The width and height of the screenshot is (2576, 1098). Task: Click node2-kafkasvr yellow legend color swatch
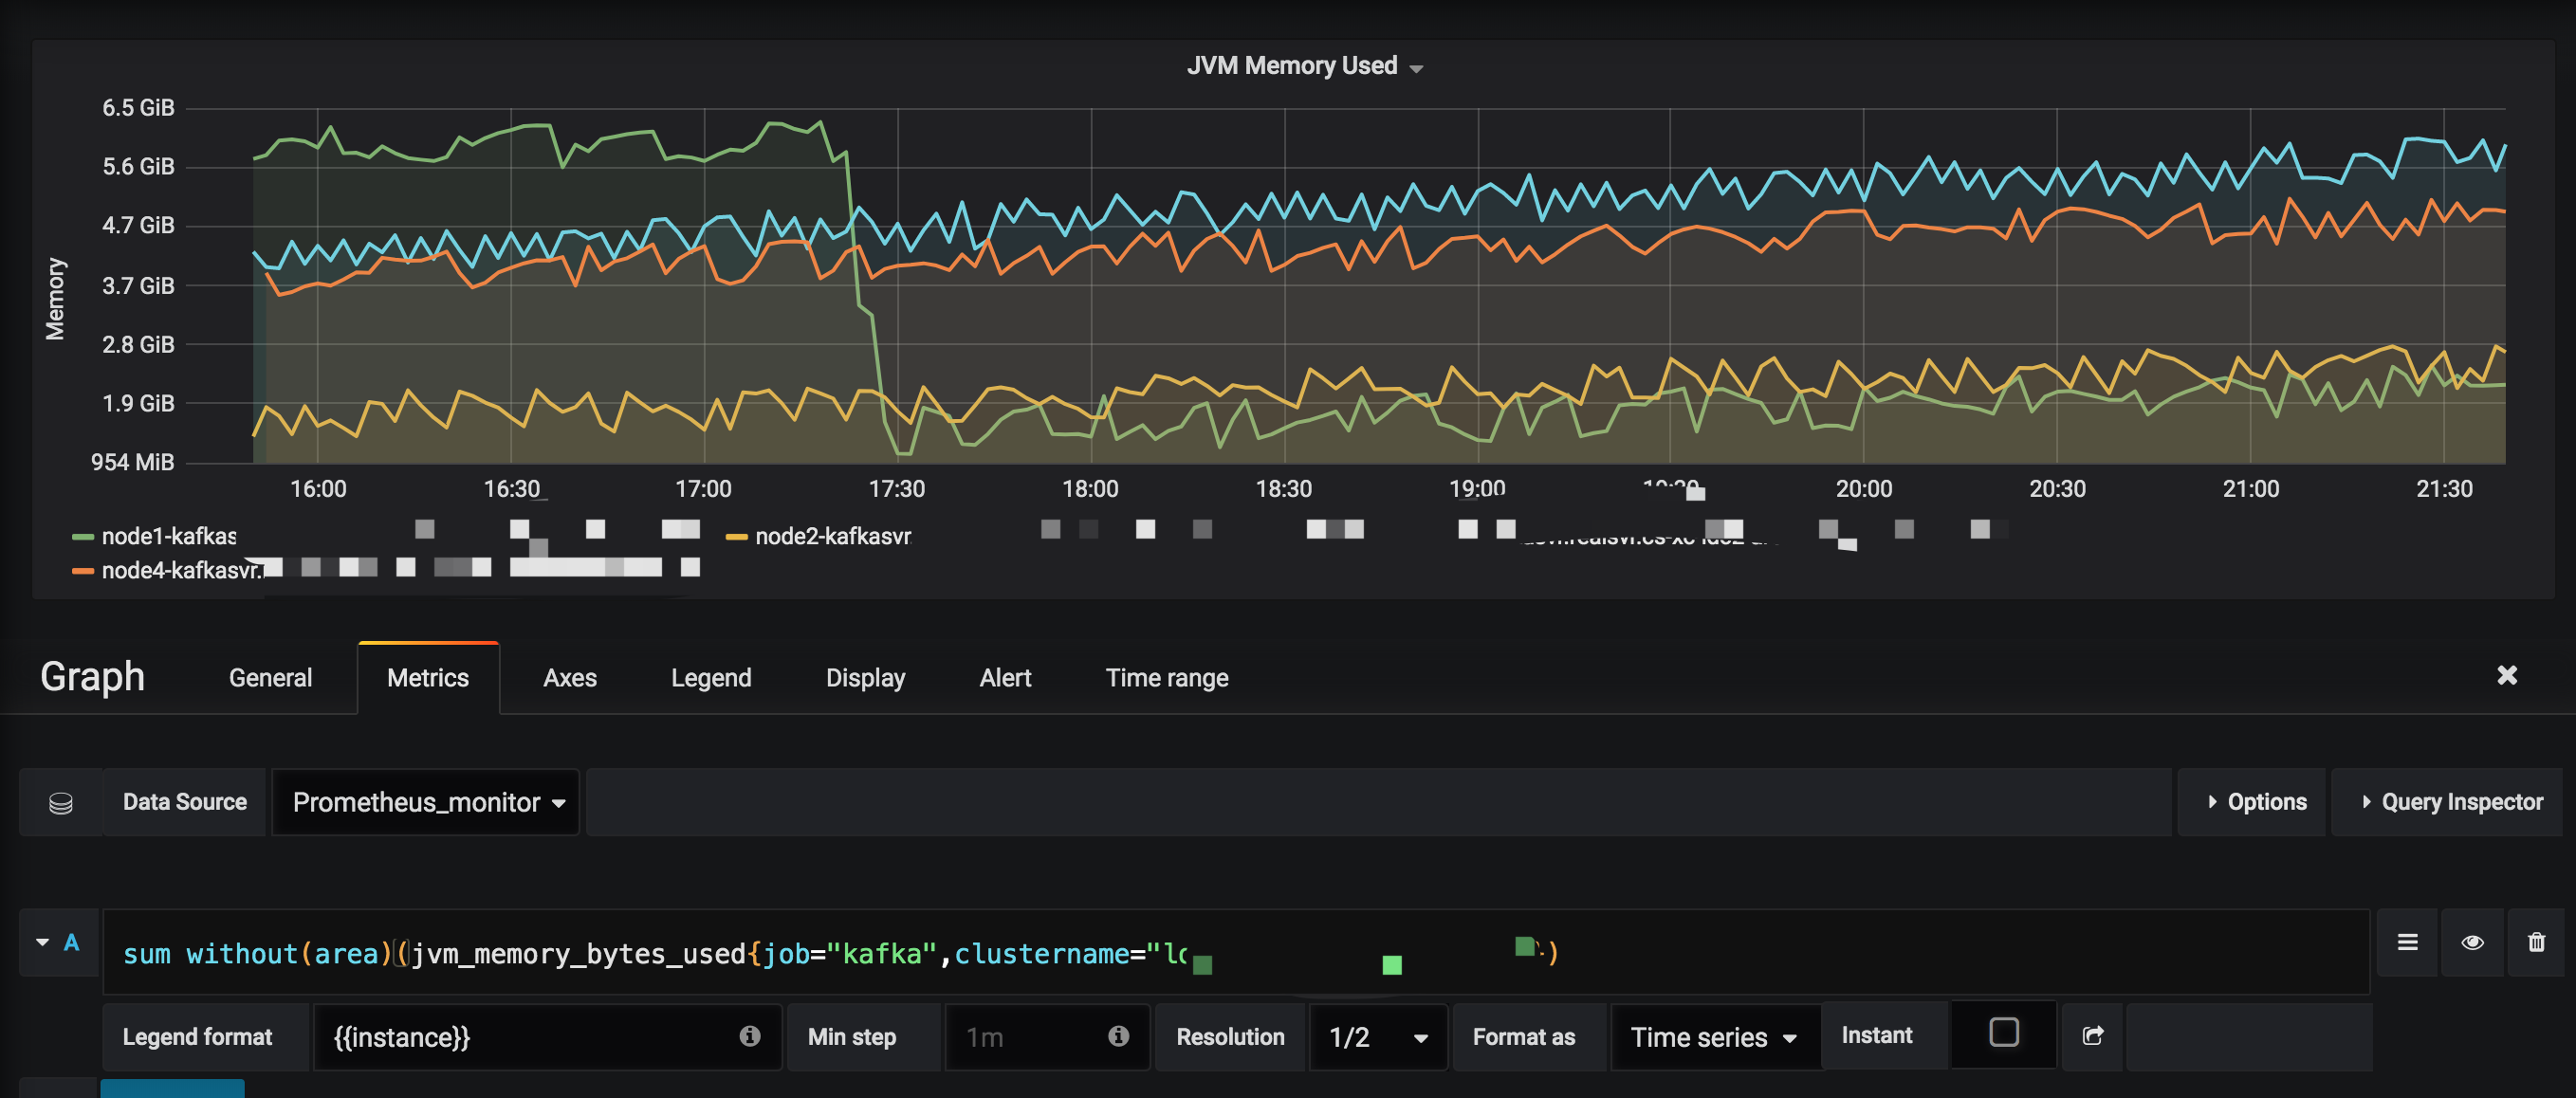tap(736, 538)
